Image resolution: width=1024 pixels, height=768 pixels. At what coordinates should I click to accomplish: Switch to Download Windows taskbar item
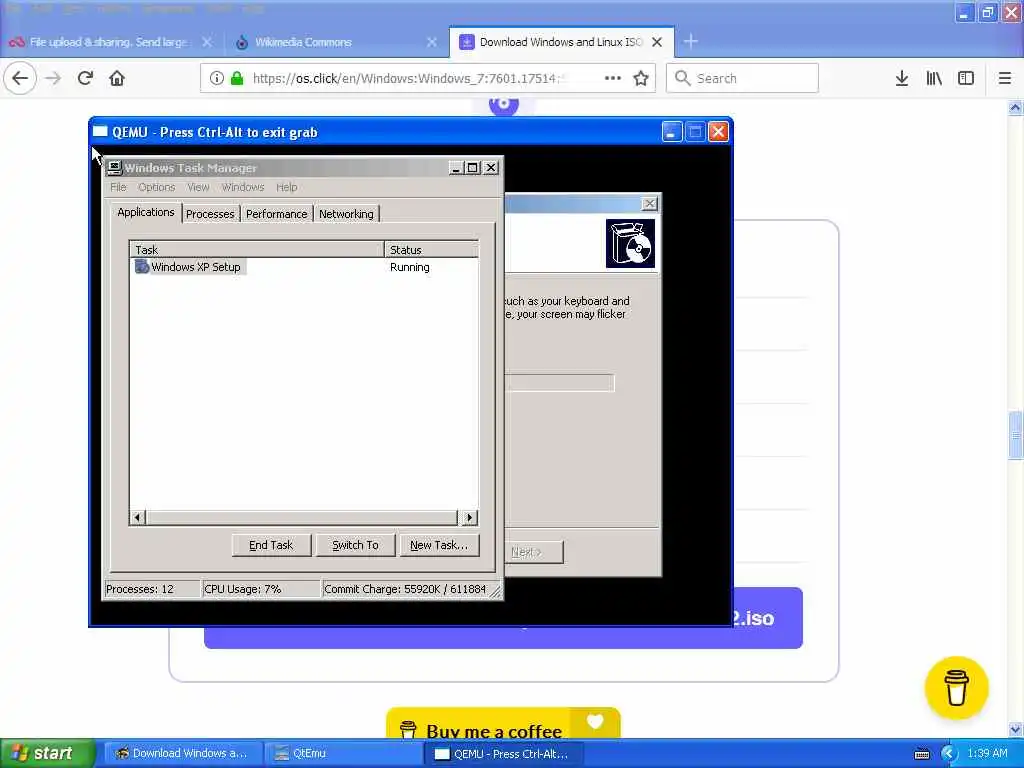coord(185,754)
